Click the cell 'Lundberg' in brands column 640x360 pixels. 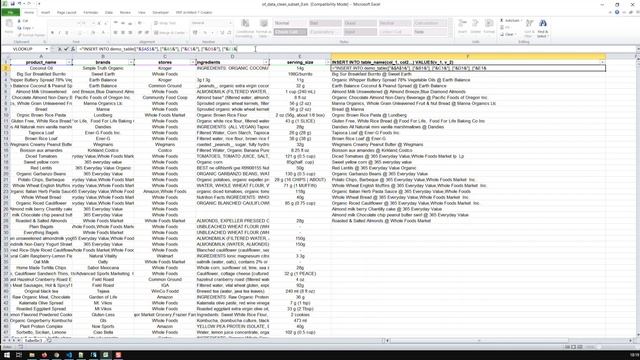coord(103,115)
